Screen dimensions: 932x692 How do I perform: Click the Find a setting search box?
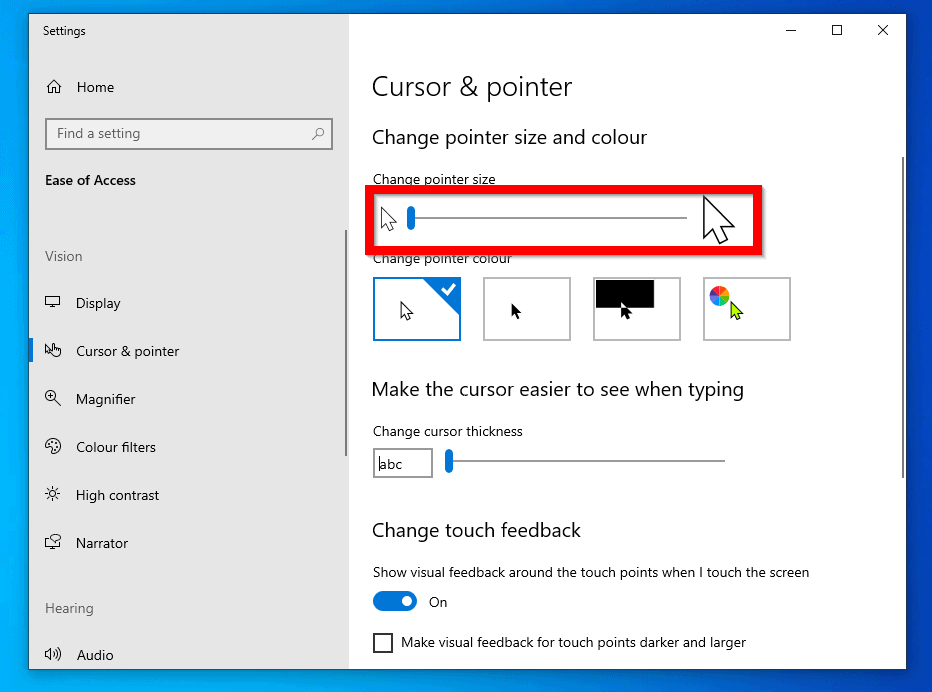coord(180,133)
